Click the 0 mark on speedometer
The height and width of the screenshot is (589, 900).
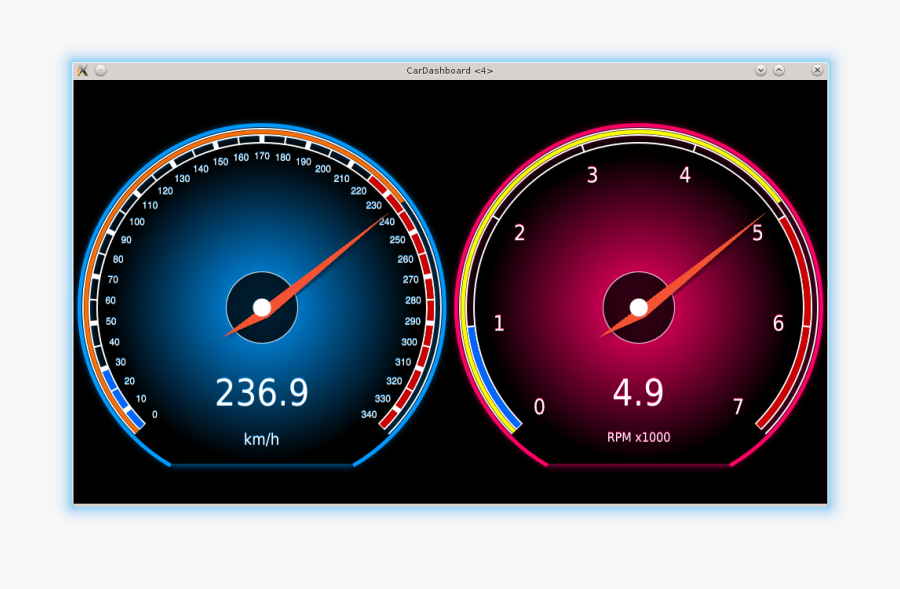tap(154, 414)
